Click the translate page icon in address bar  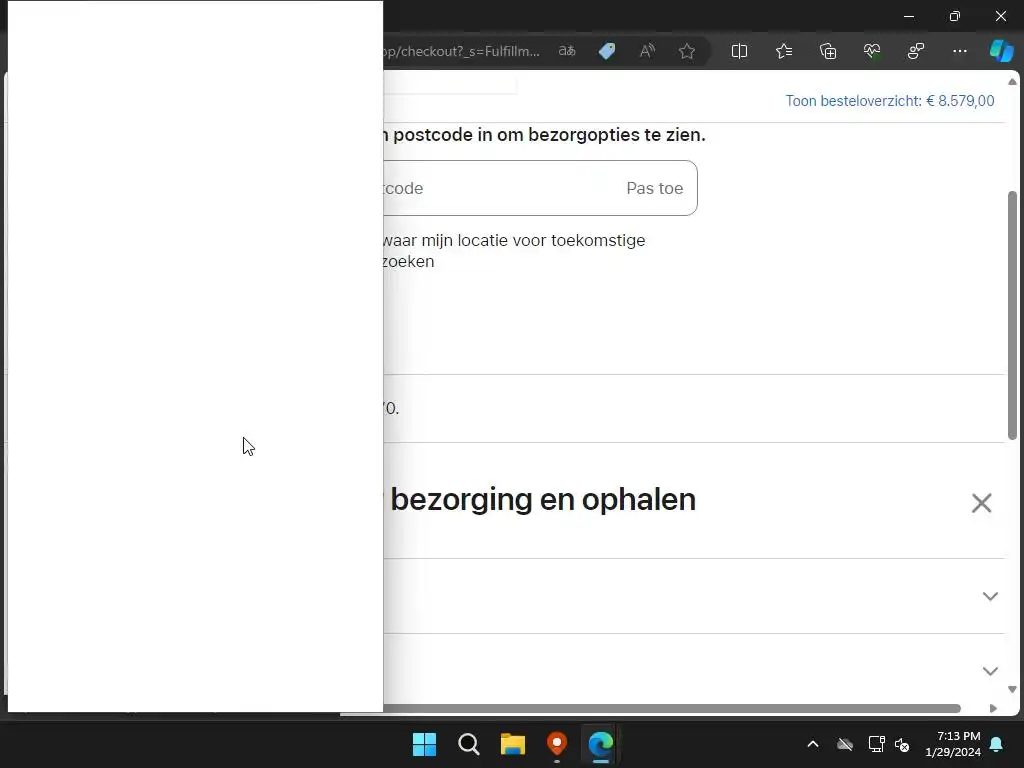pos(567,51)
